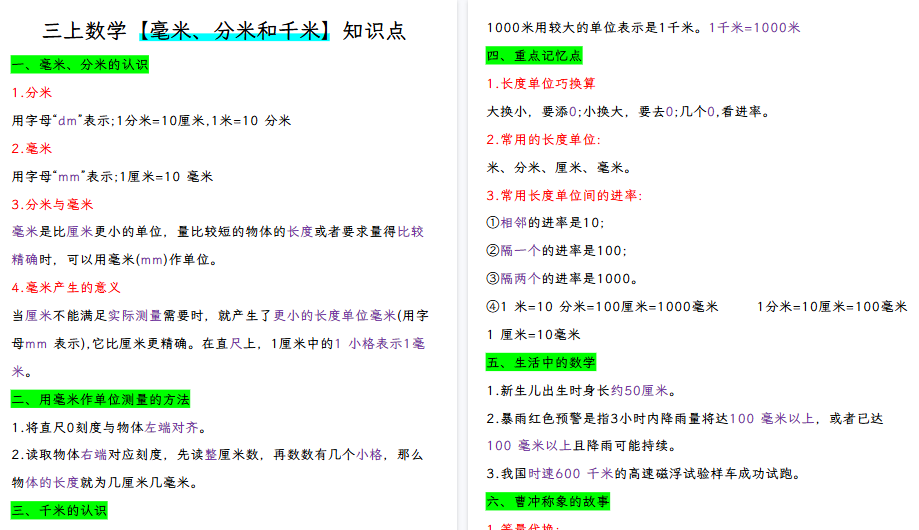
Task: Click line starting 2.暴雨红色预警是指3小时内
Action: pyautogui.click(x=685, y=419)
